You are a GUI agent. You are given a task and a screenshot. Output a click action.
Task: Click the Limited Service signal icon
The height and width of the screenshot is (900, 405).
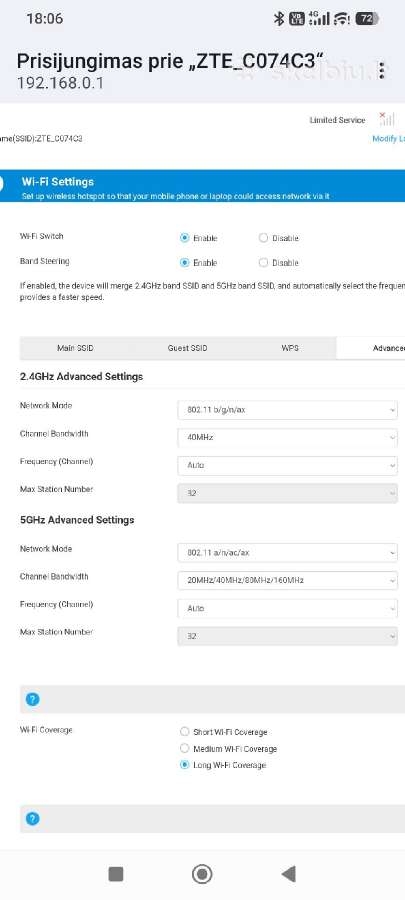click(x=387, y=119)
